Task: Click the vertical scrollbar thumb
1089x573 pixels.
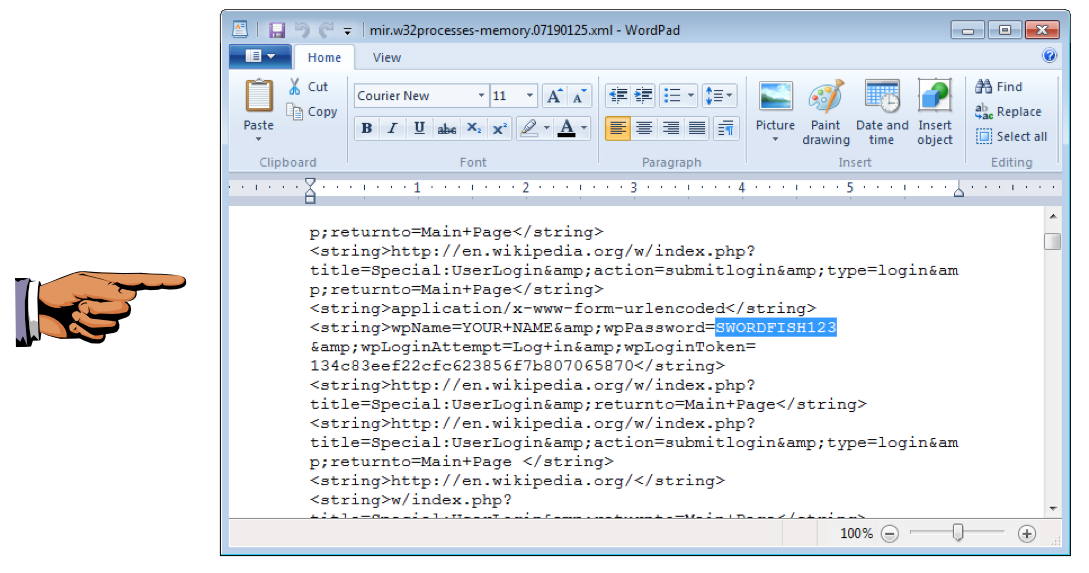Action: coord(1053,242)
